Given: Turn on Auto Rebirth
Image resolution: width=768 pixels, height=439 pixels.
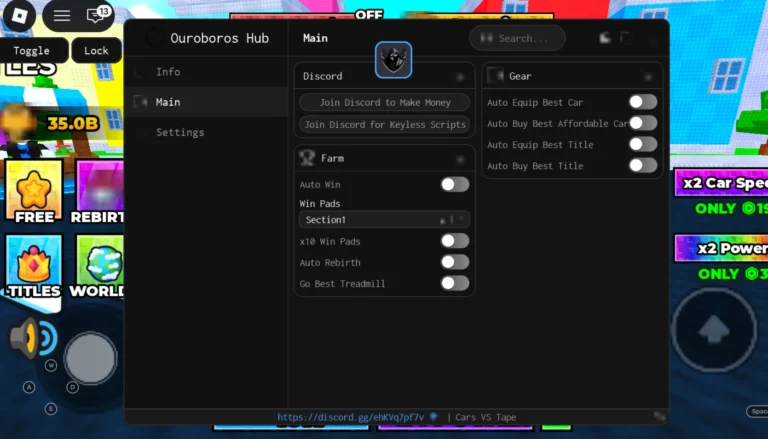Looking at the screenshot, I should (455, 262).
